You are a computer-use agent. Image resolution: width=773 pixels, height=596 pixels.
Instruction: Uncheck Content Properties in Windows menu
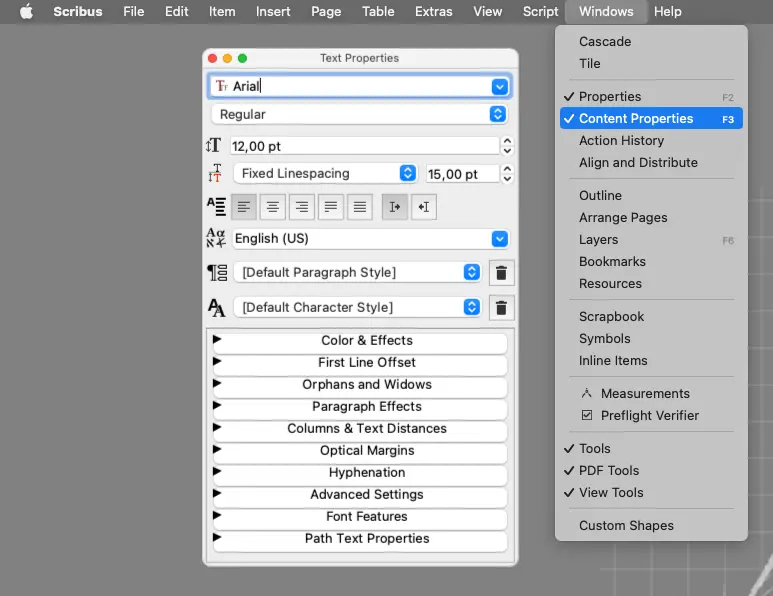(636, 118)
